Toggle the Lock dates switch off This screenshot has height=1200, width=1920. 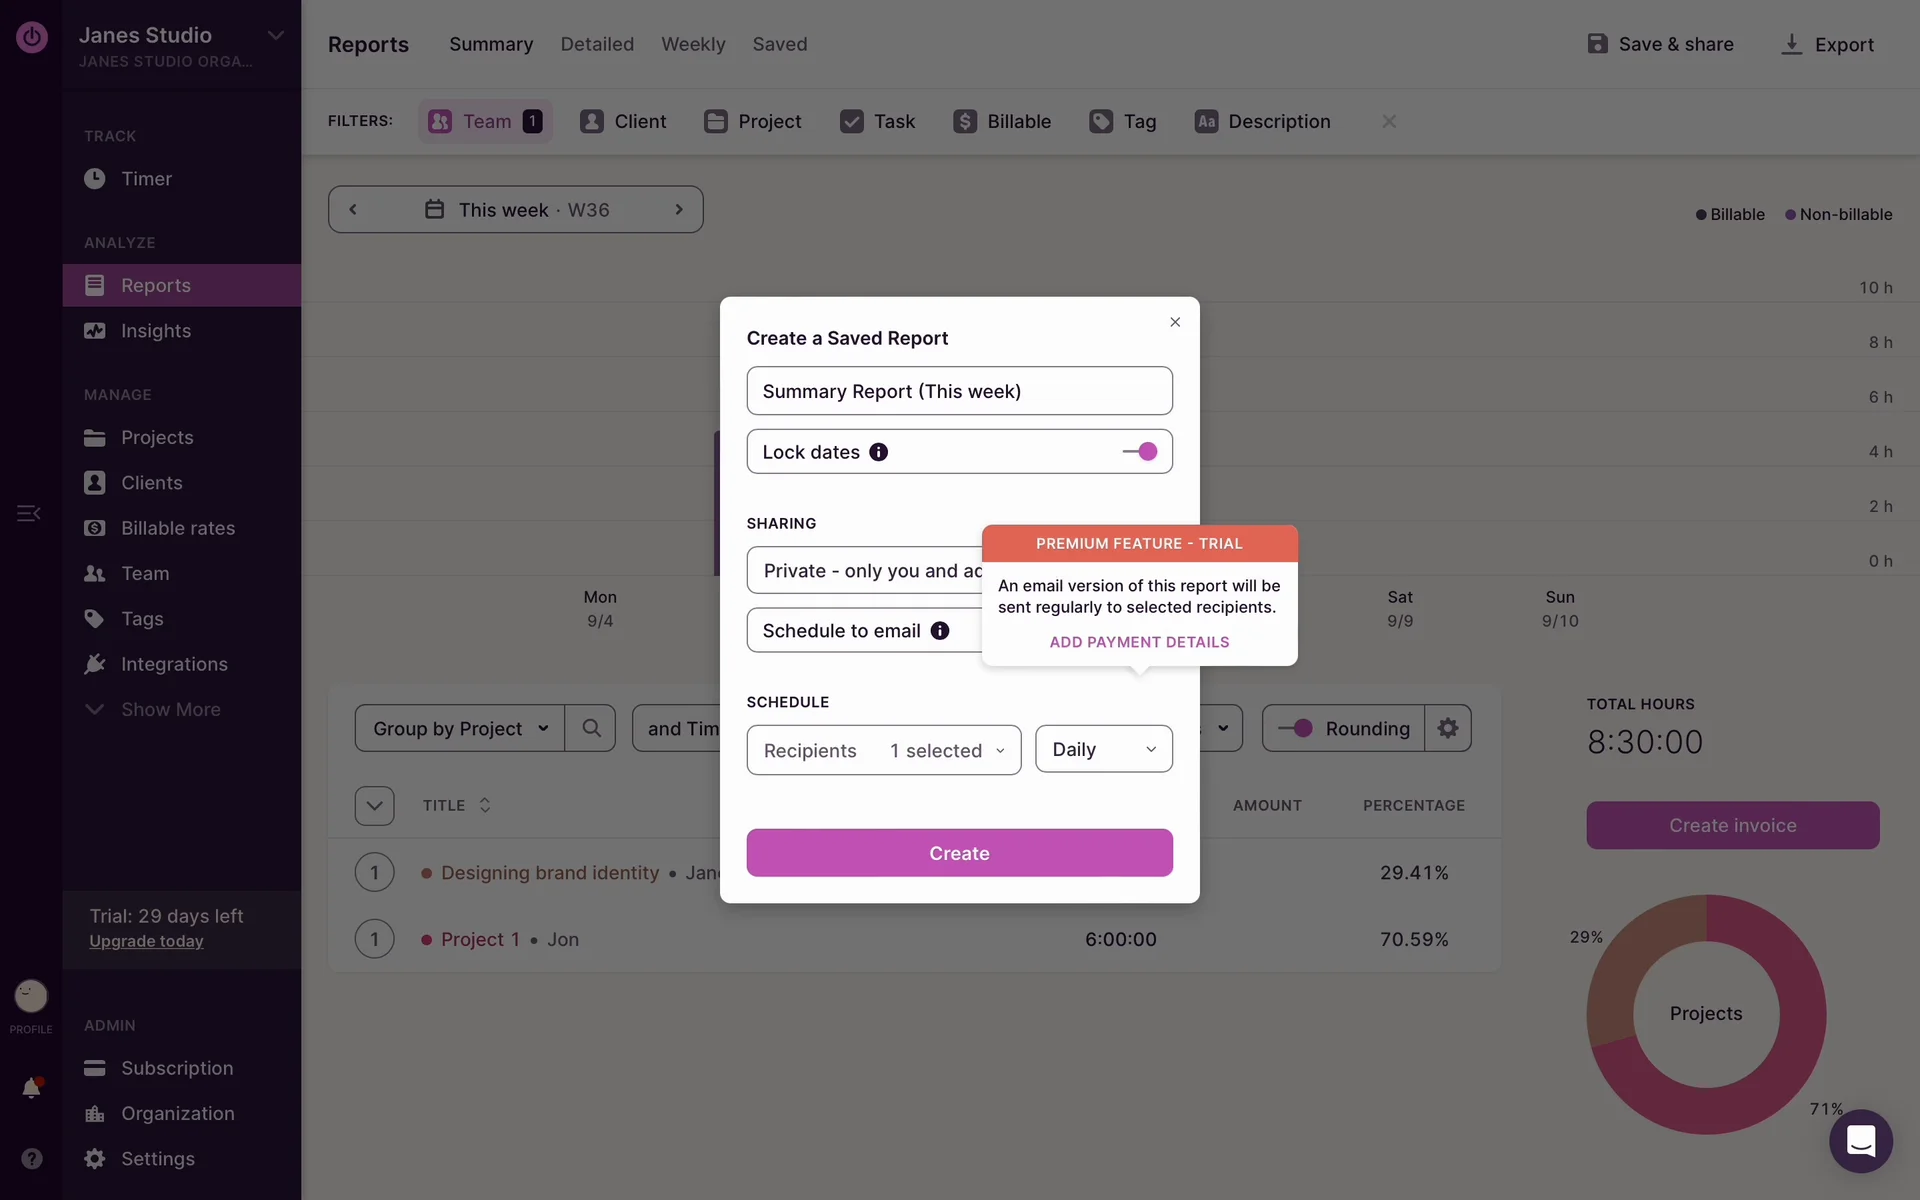[x=1140, y=452]
